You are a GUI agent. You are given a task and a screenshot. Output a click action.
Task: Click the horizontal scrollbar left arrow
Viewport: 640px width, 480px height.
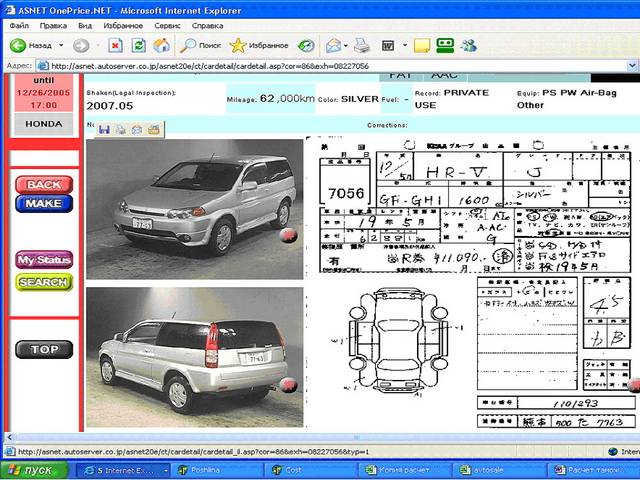point(9,437)
